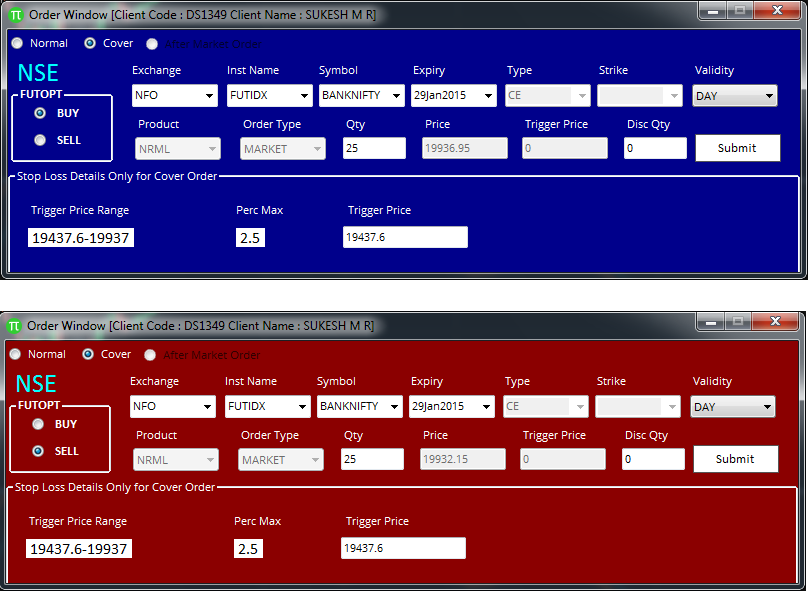The width and height of the screenshot is (808, 597).
Task: Click the Pi logo in the red order window title bar
Action: 14,326
